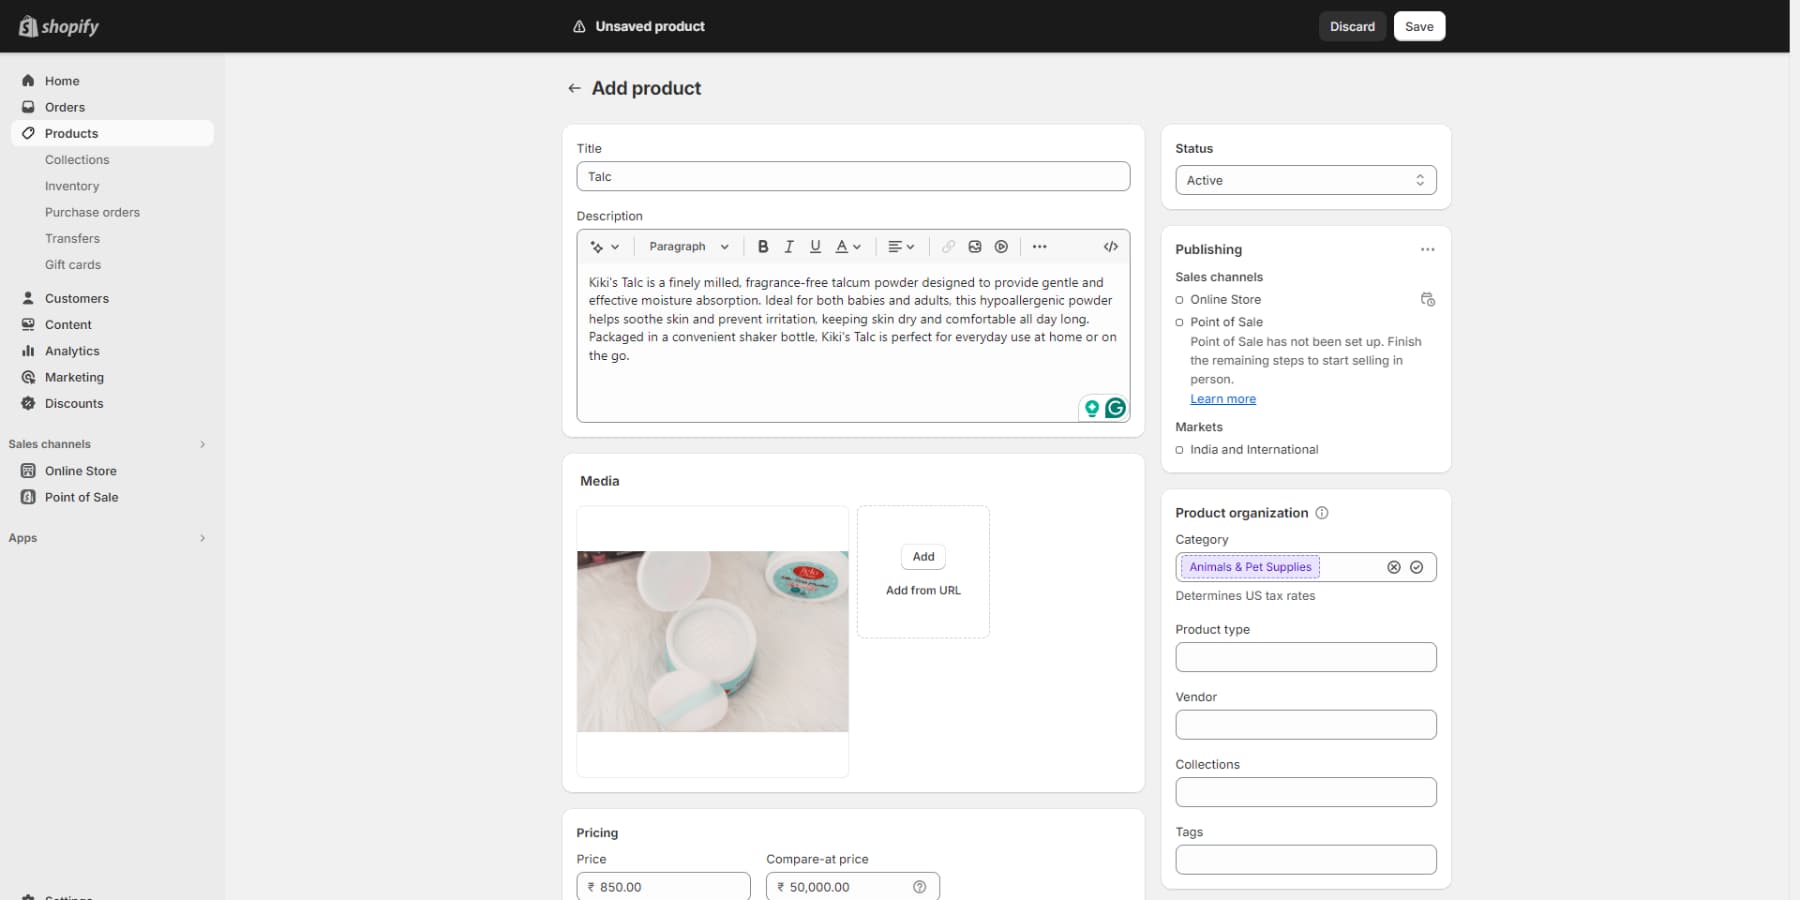Image resolution: width=1800 pixels, height=900 pixels.
Task: Insert a video into the description
Action: [1002, 246]
